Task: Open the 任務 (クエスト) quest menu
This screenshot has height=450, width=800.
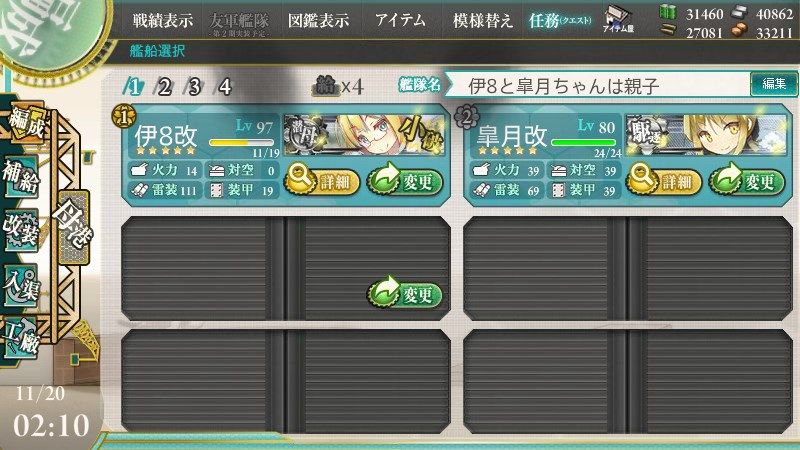Action: click(x=559, y=20)
